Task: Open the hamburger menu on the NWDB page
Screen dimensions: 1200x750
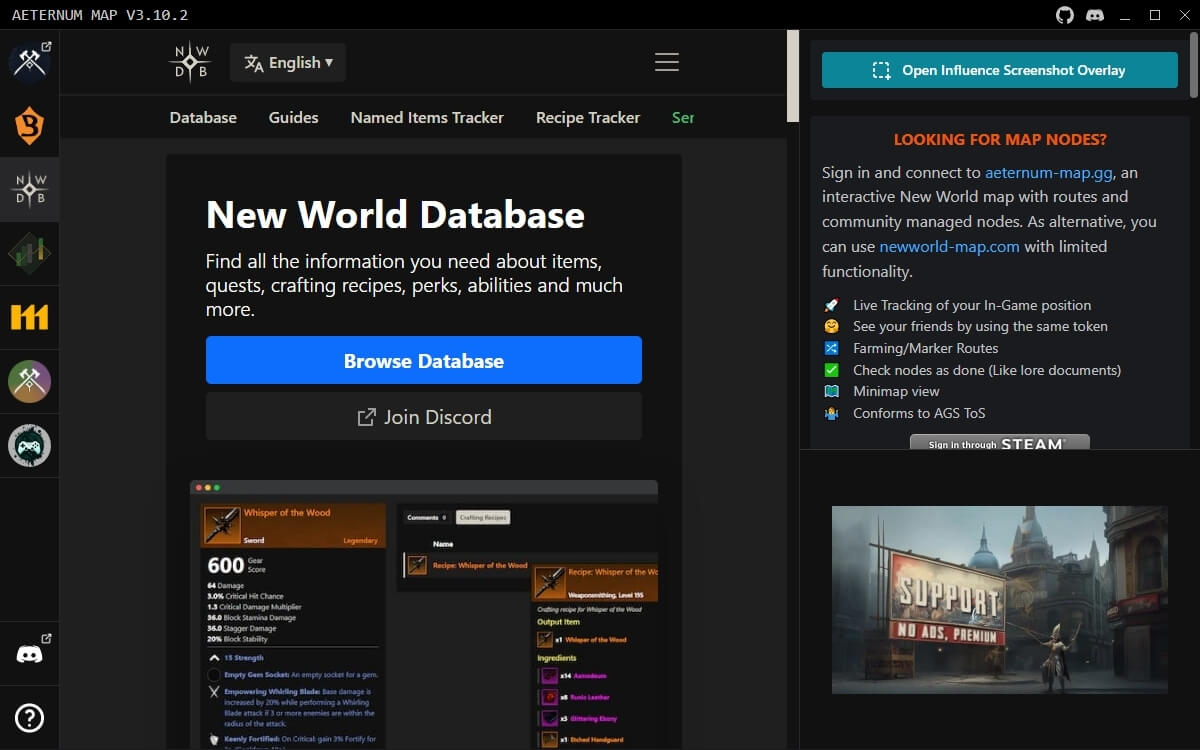Action: (x=667, y=62)
